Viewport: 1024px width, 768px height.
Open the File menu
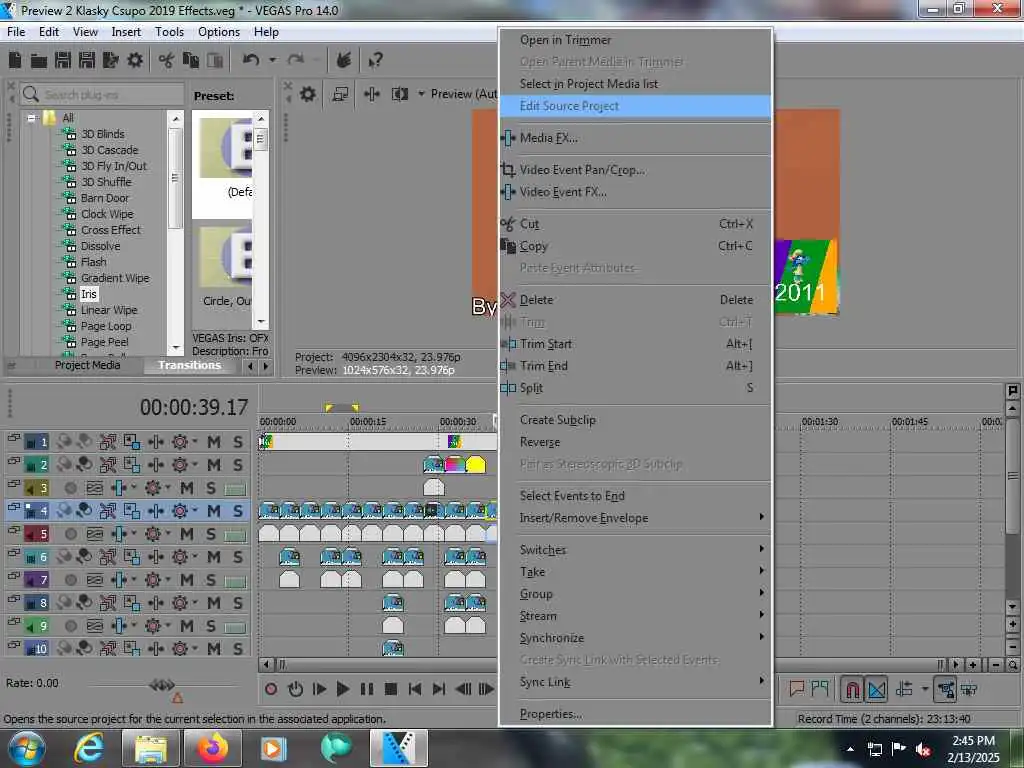(x=16, y=31)
